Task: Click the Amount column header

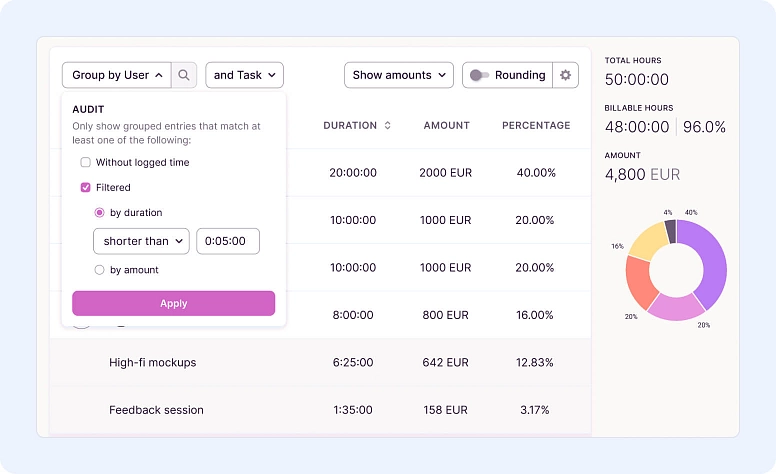Action: coord(446,126)
